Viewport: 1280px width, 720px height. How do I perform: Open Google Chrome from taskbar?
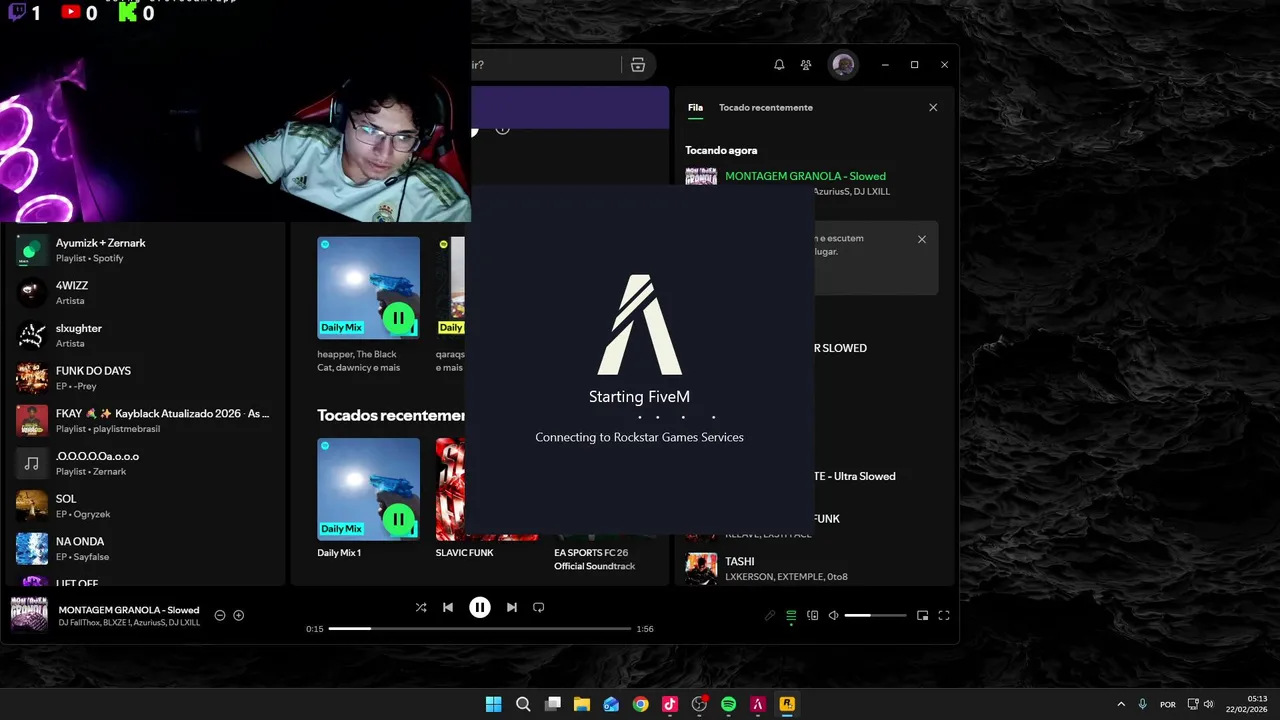click(641, 704)
